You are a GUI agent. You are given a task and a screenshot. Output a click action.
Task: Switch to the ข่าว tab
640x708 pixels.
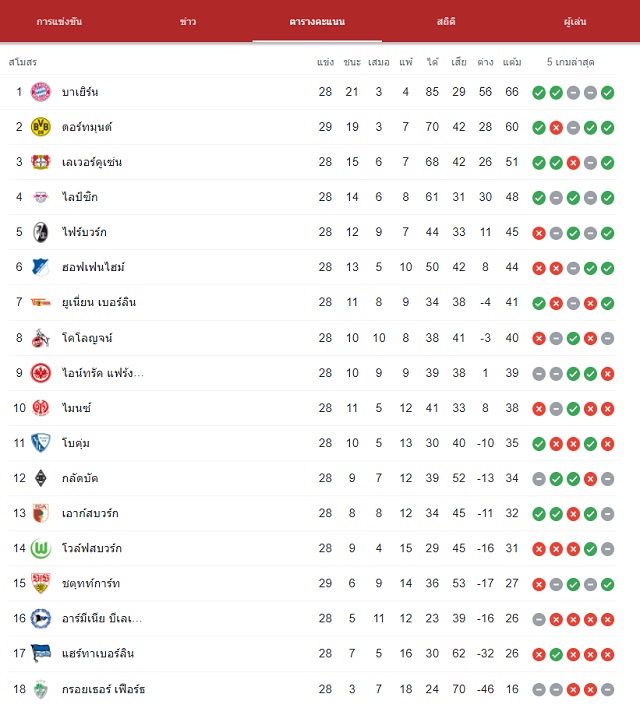pyautogui.click(x=188, y=21)
